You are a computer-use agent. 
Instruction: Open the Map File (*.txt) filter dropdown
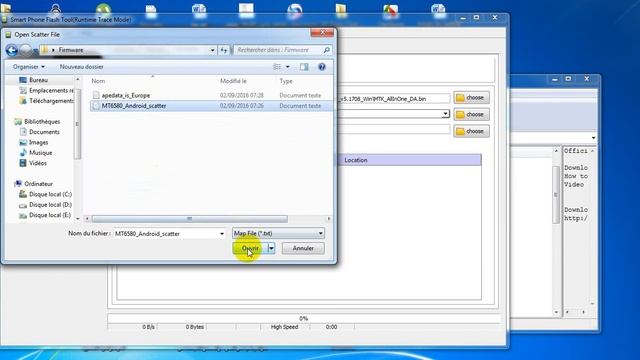click(279, 233)
